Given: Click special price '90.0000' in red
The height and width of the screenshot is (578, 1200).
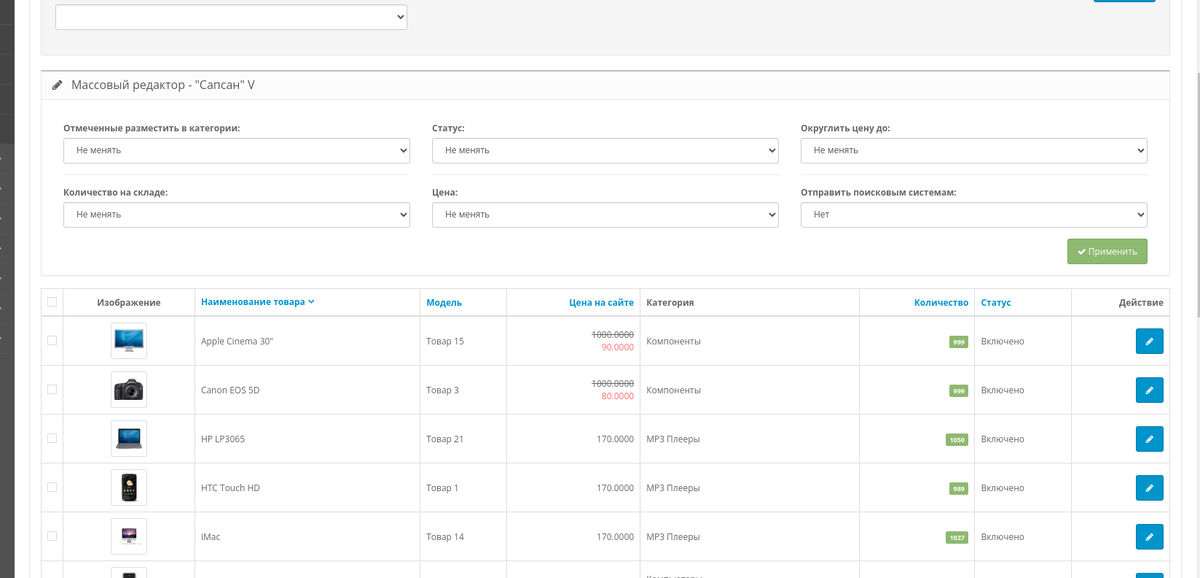Looking at the screenshot, I should click(x=617, y=347).
